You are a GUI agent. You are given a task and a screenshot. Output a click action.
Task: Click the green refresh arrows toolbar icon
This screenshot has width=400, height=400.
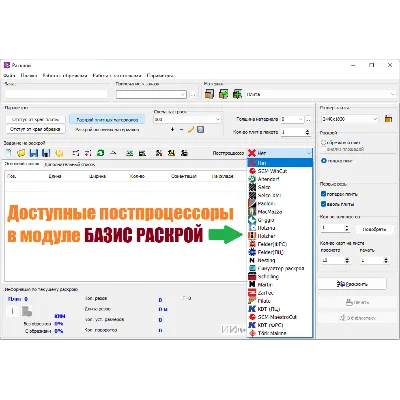pyautogui.click(x=100, y=153)
